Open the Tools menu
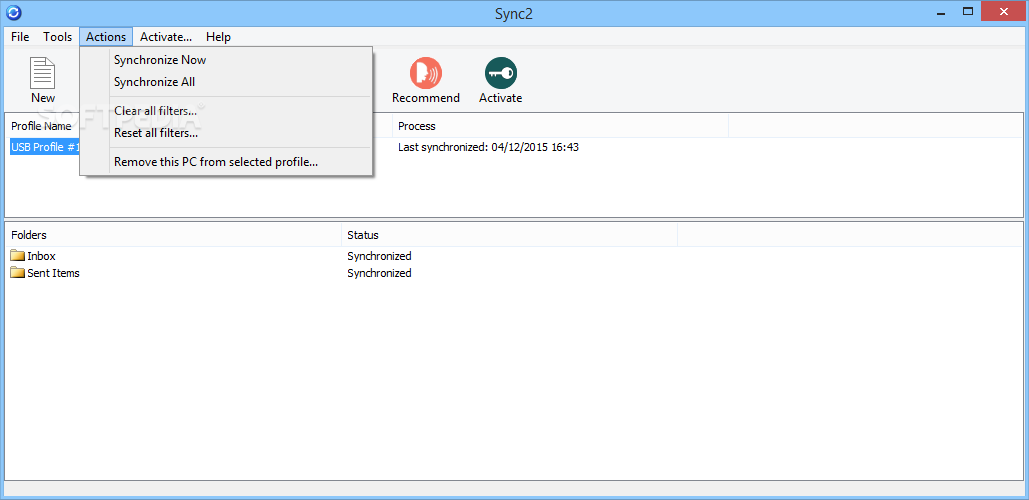The height and width of the screenshot is (500, 1029). point(57,37)
